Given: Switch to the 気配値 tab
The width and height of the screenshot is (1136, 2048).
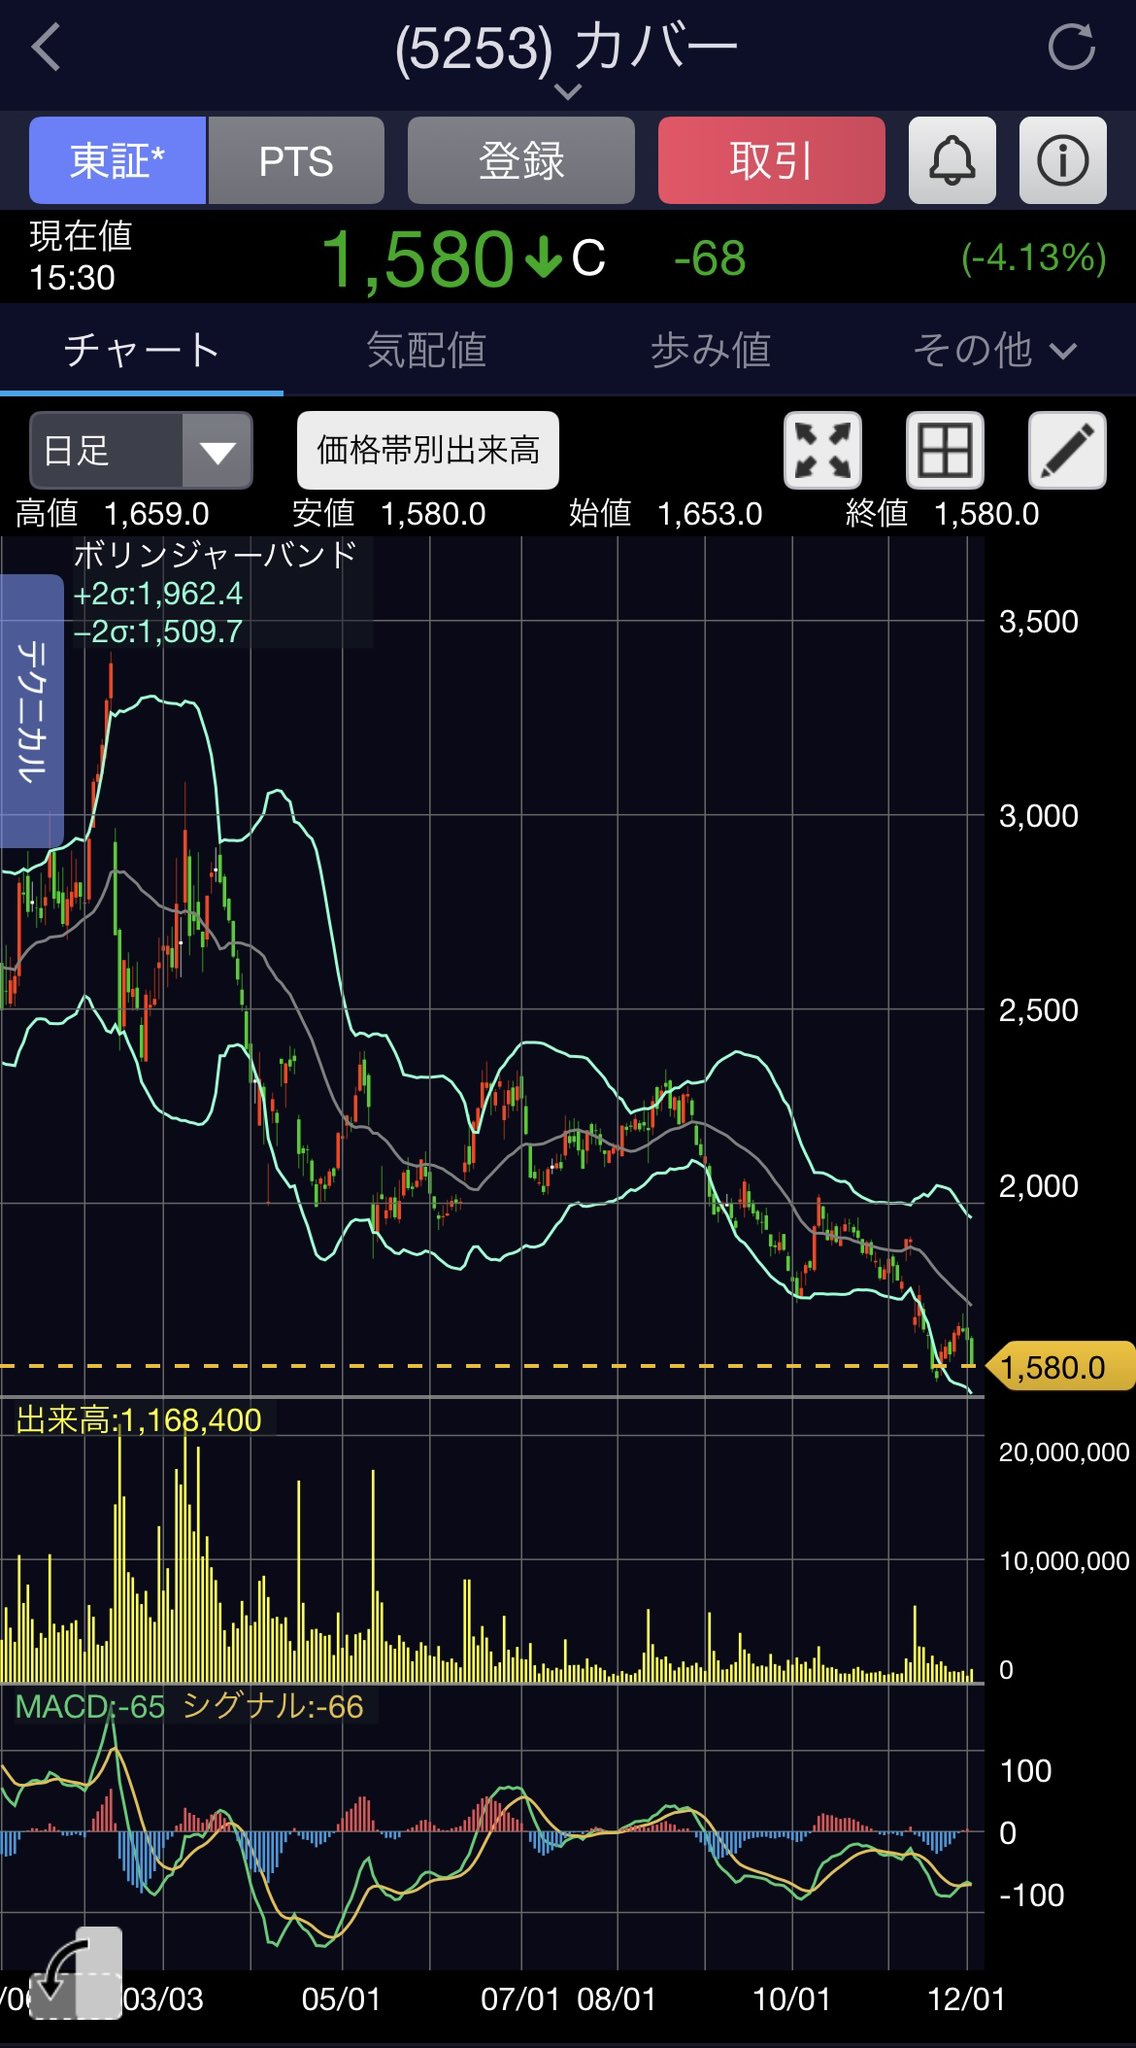Looking at the screenshot, I should [x=426, y=350].
